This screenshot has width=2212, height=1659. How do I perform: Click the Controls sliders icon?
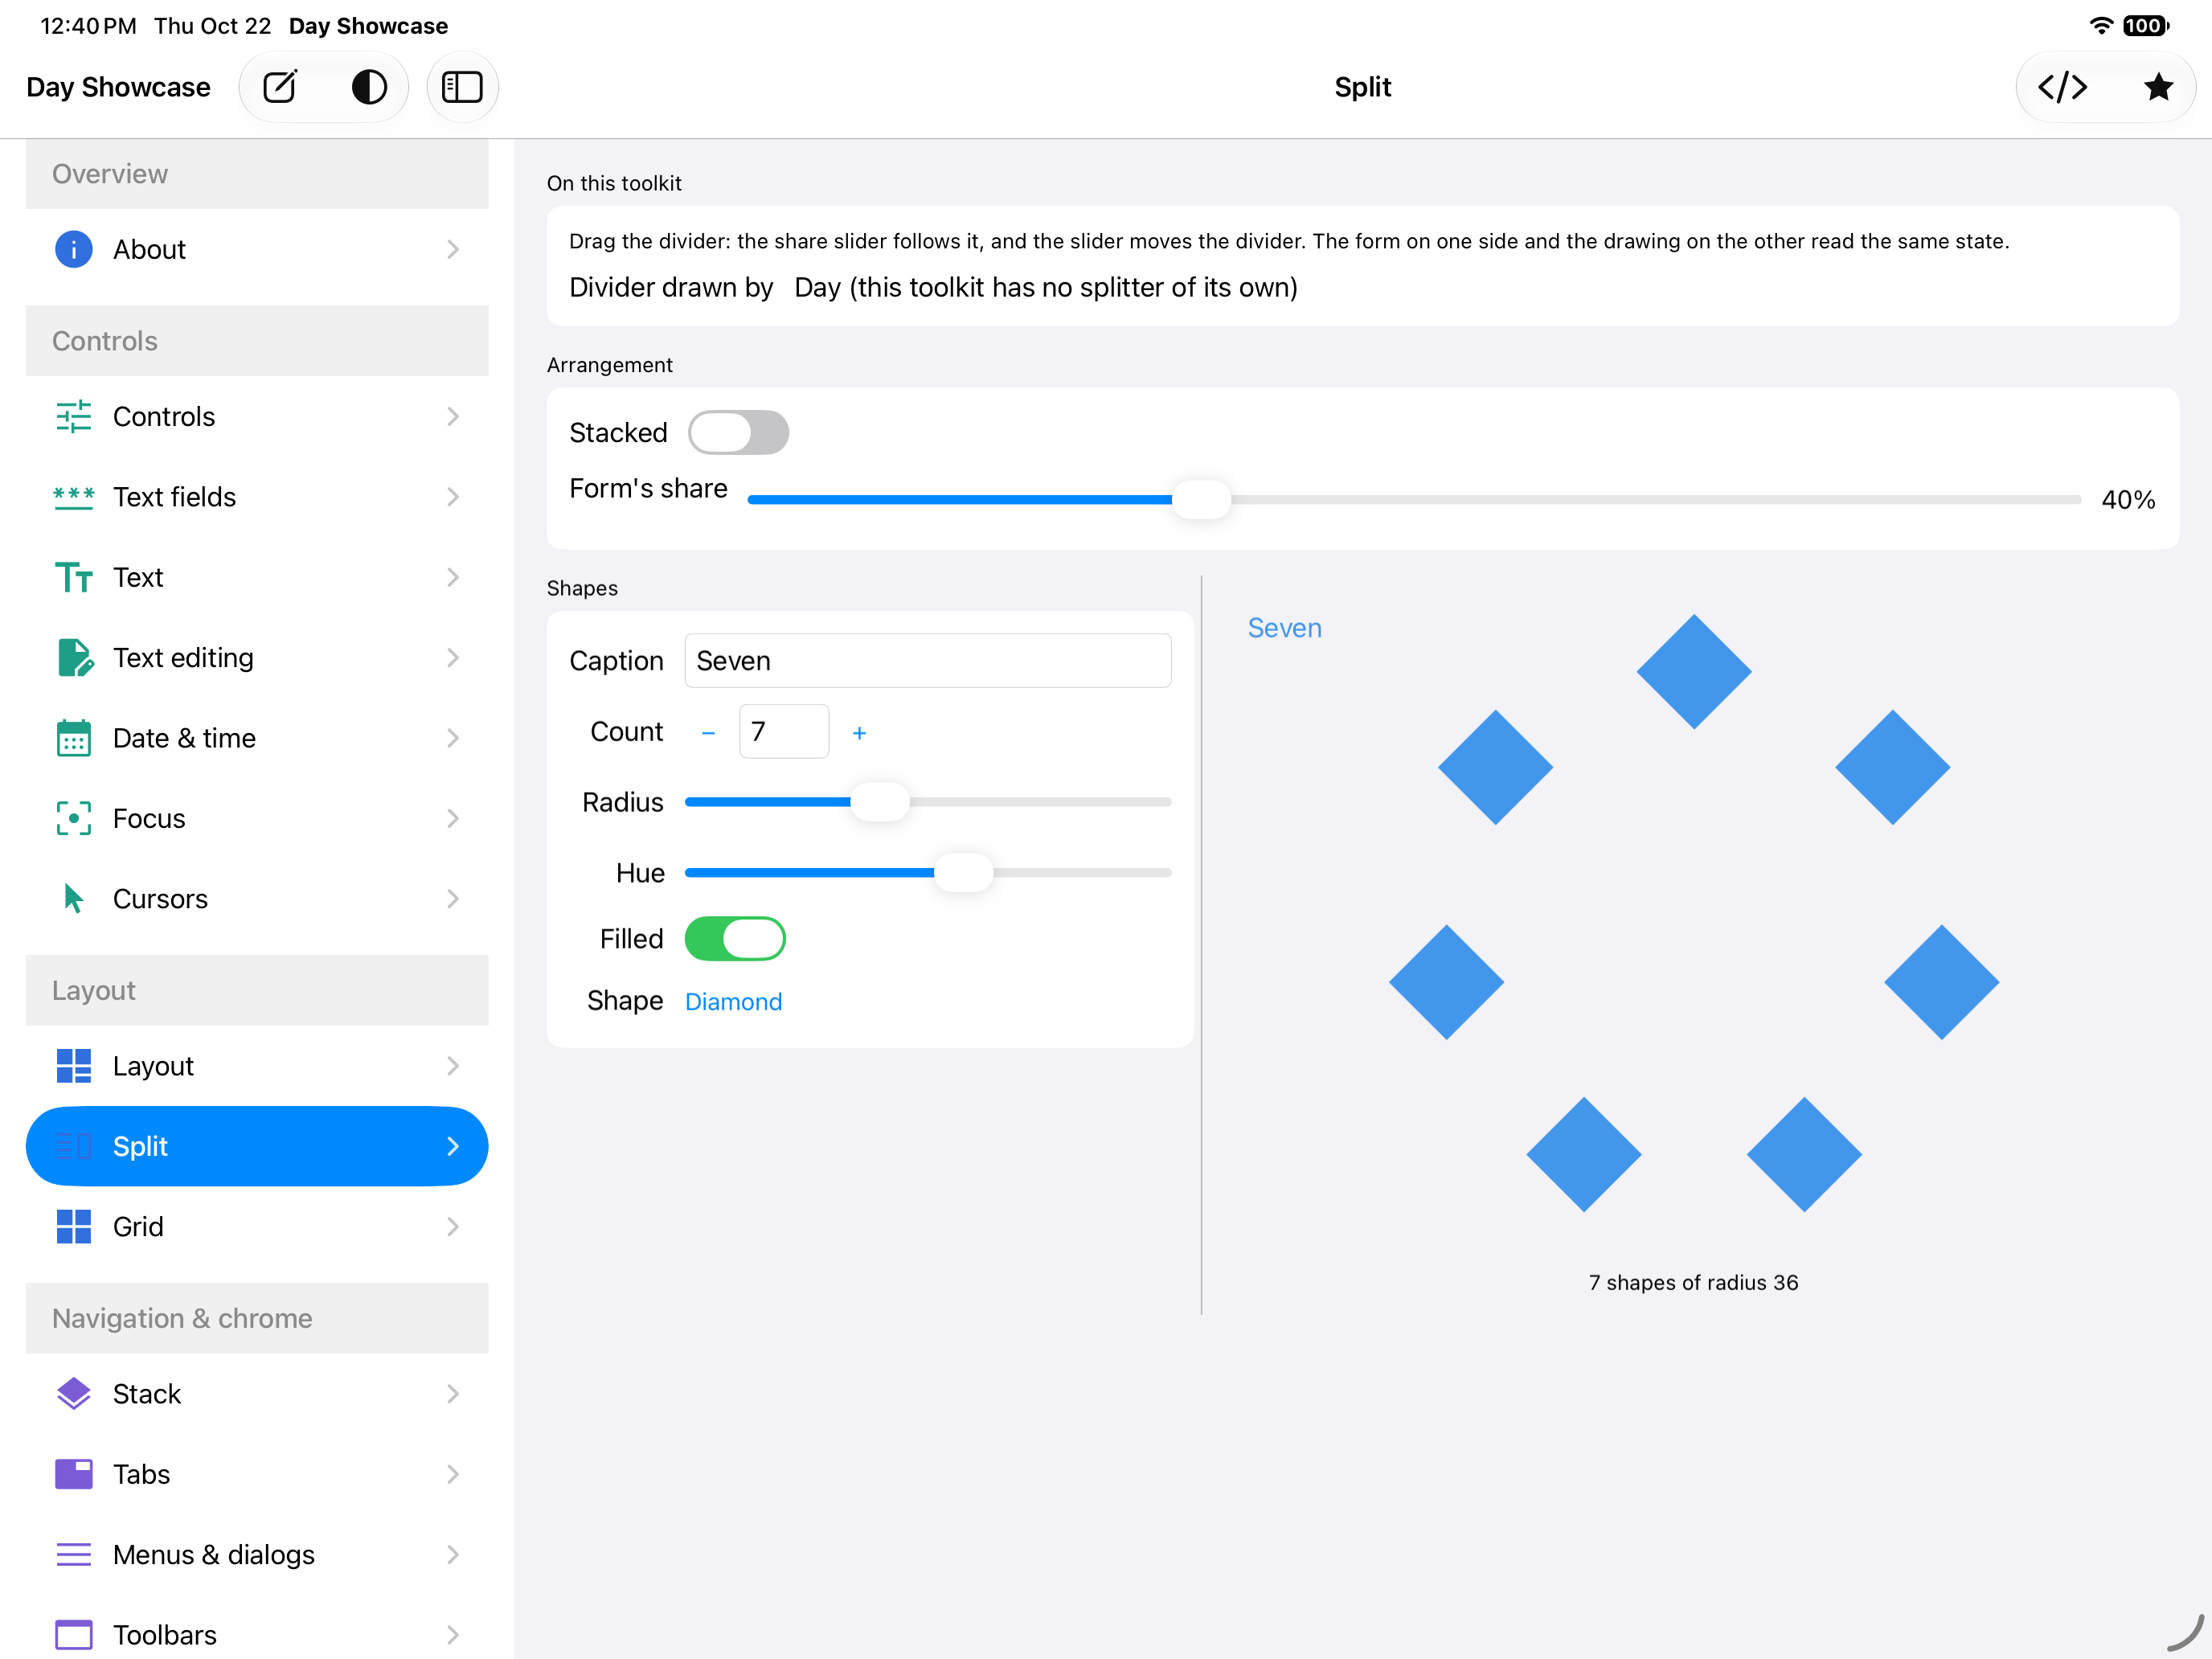pyautogui.click(x=73, y=416)
